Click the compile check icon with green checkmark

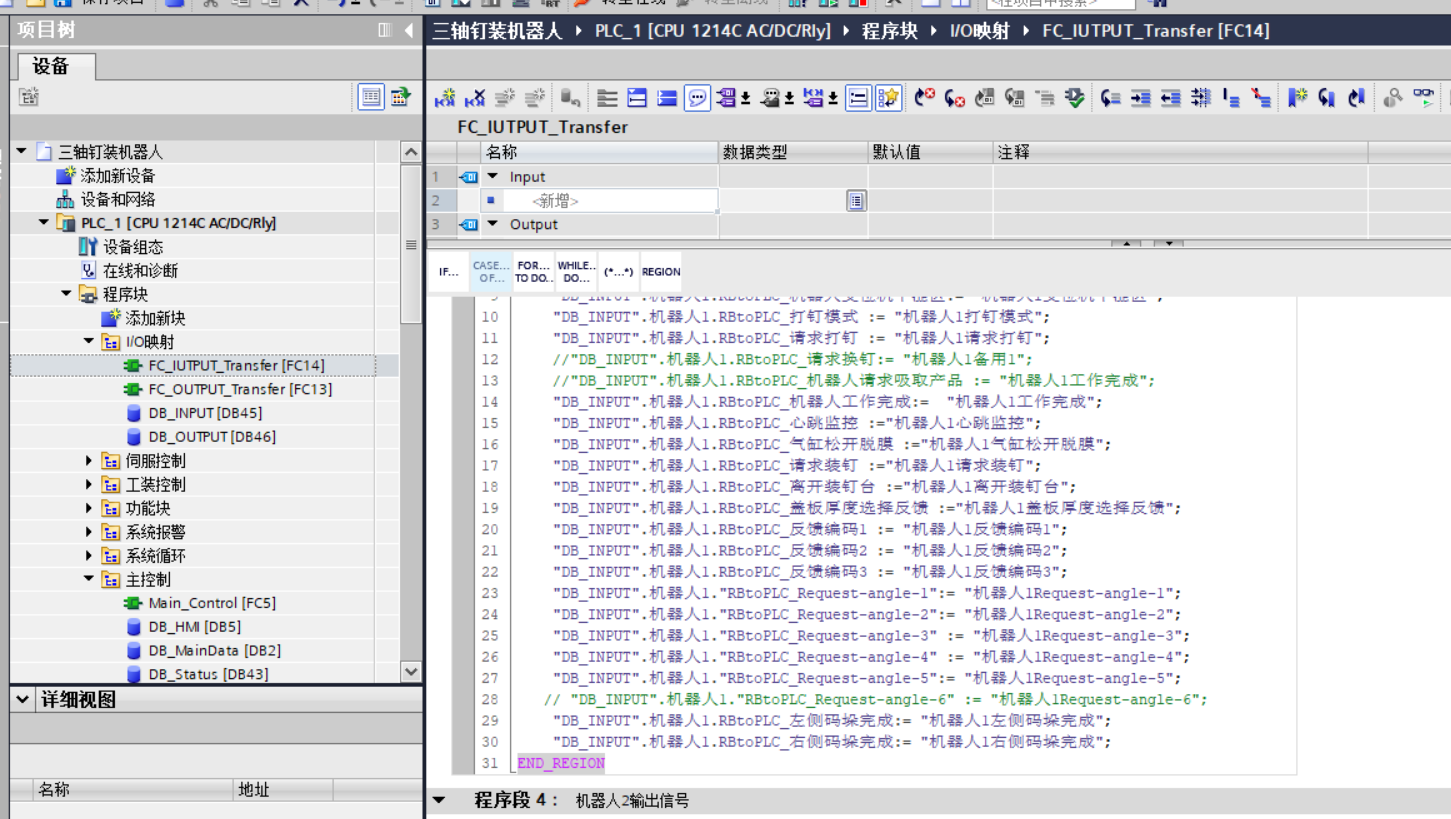1075,98
